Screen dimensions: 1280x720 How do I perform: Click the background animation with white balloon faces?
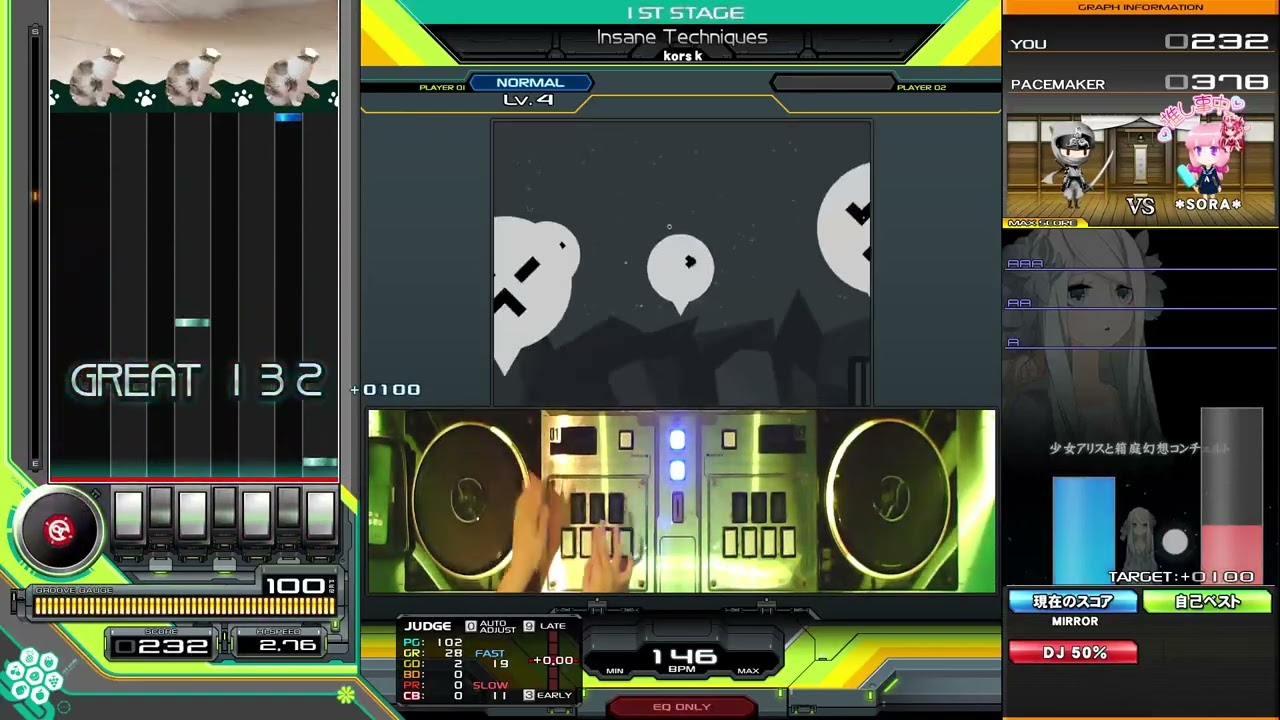(x=681, y=263)
